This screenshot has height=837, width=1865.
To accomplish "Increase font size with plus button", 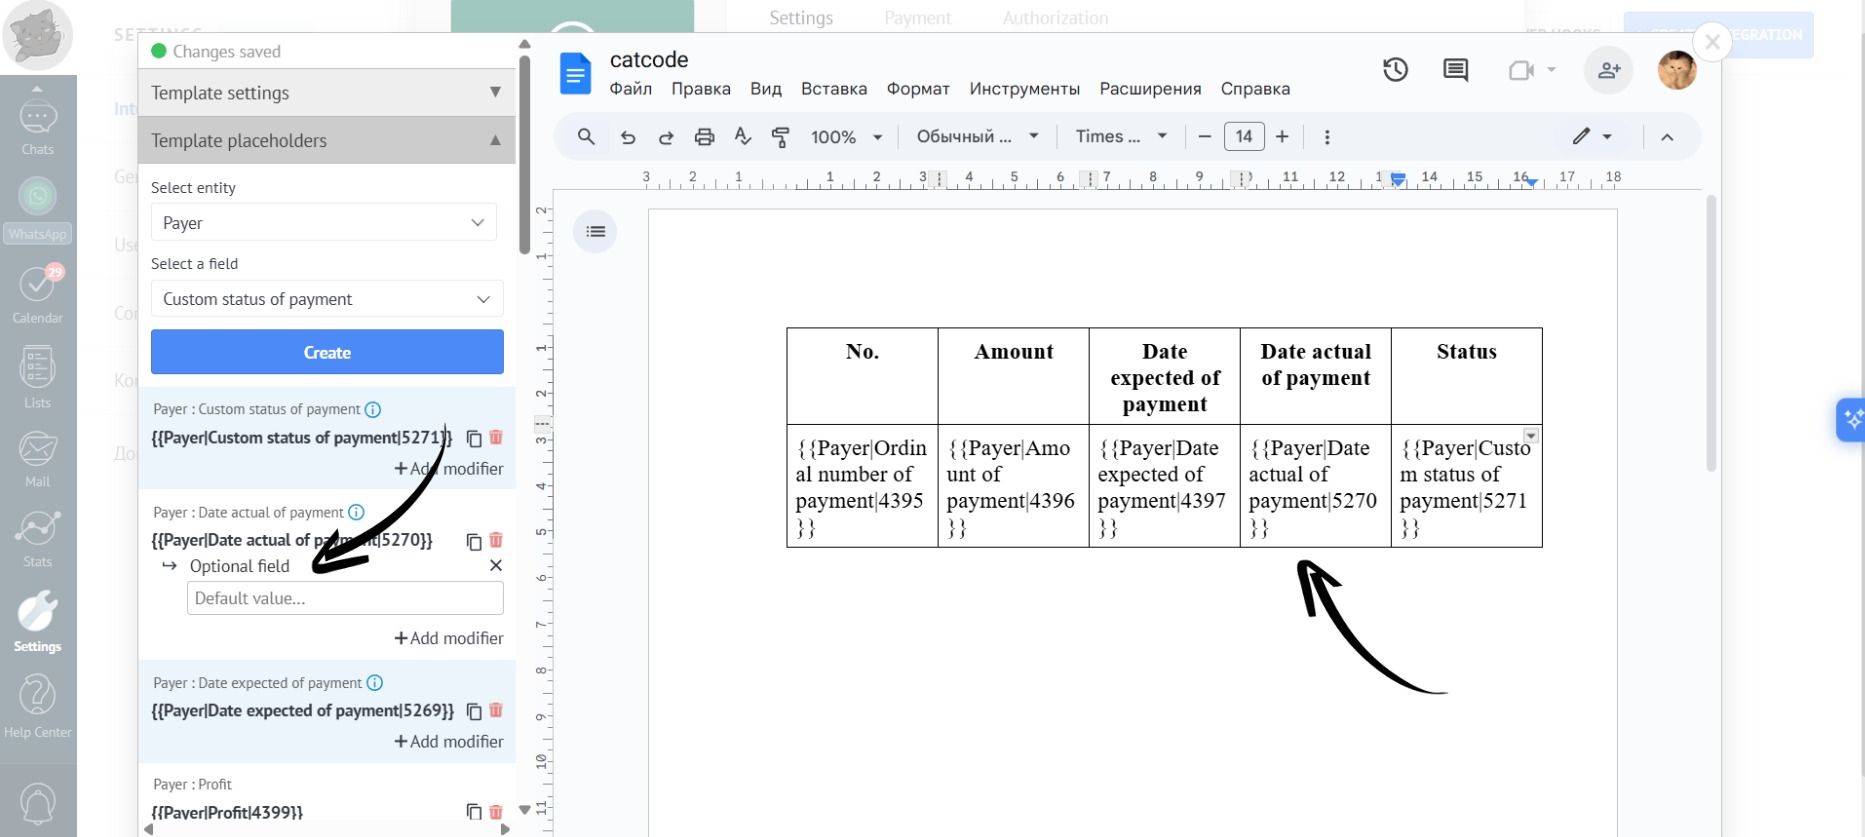I will coord(1282,137).
